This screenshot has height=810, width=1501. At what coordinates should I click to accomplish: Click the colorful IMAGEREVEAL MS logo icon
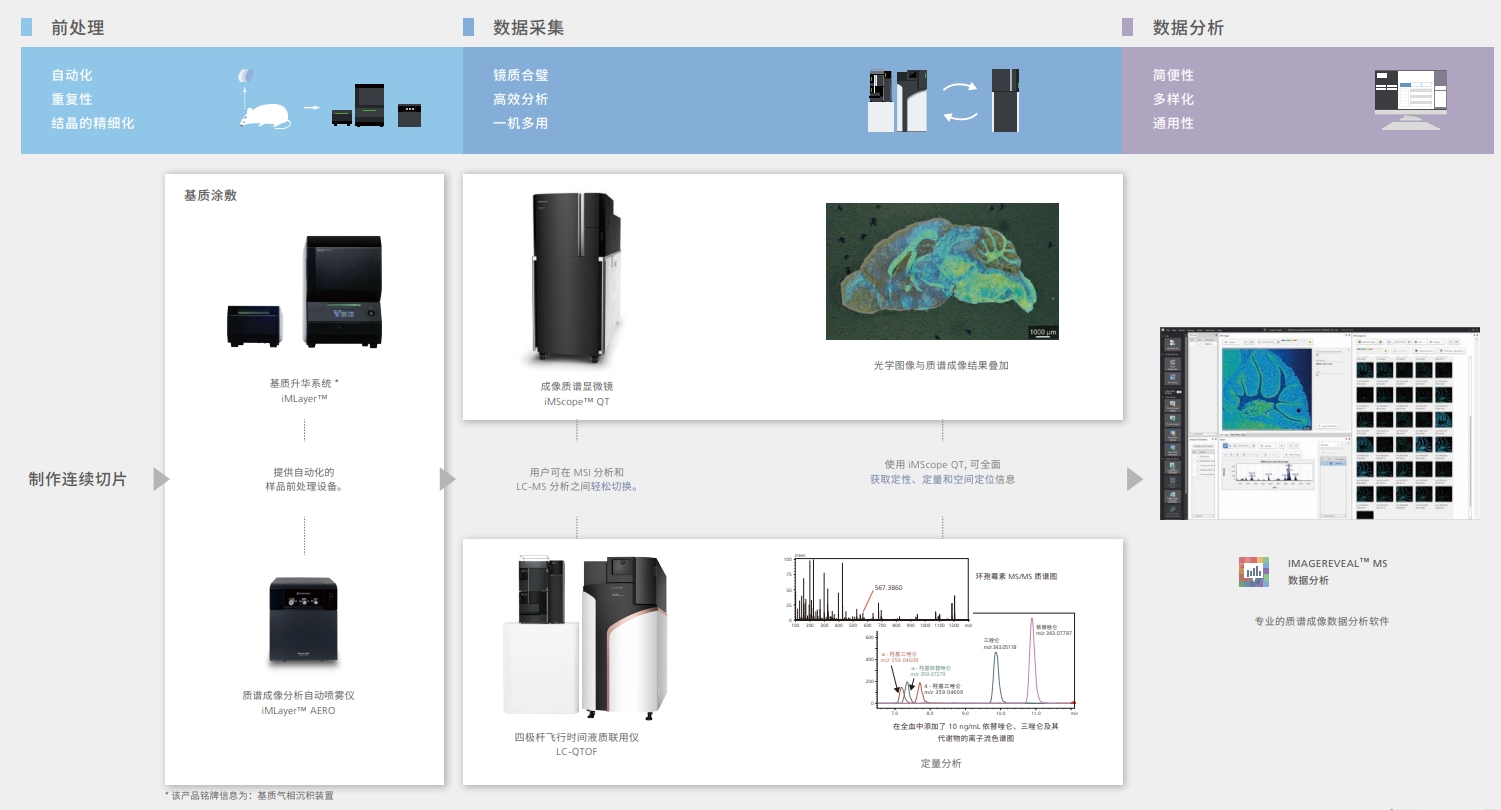pos(1253,572)
